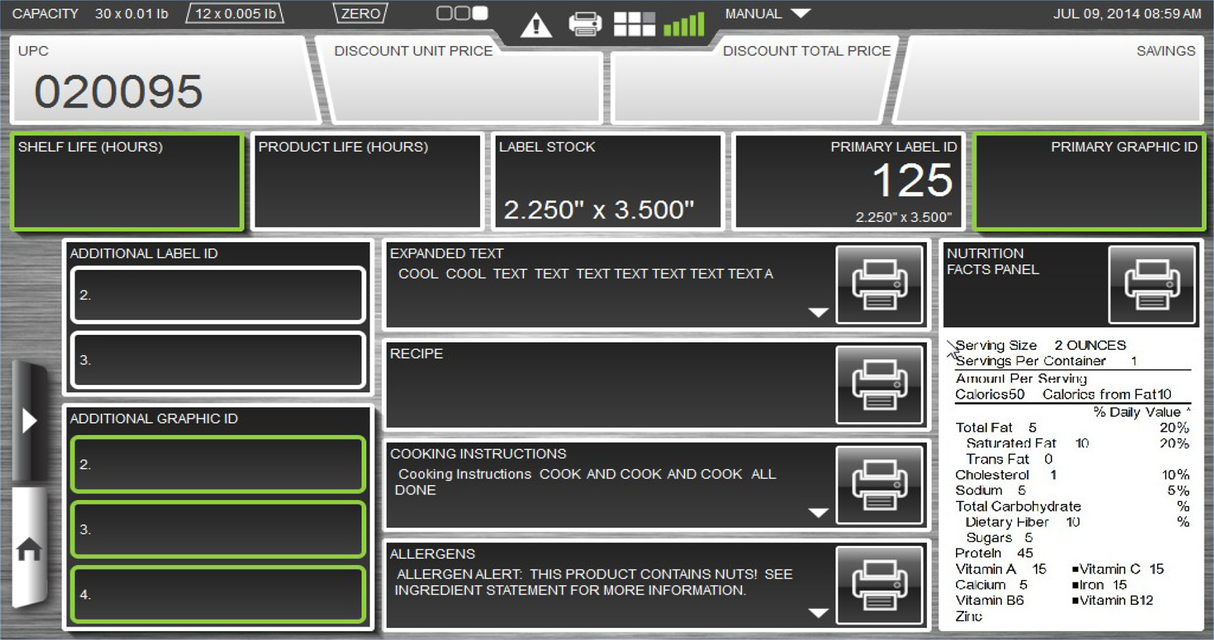
Task: Select the 12 x 0.005 lb range tab
Action: pyautogui.click(x=234, y=13)
